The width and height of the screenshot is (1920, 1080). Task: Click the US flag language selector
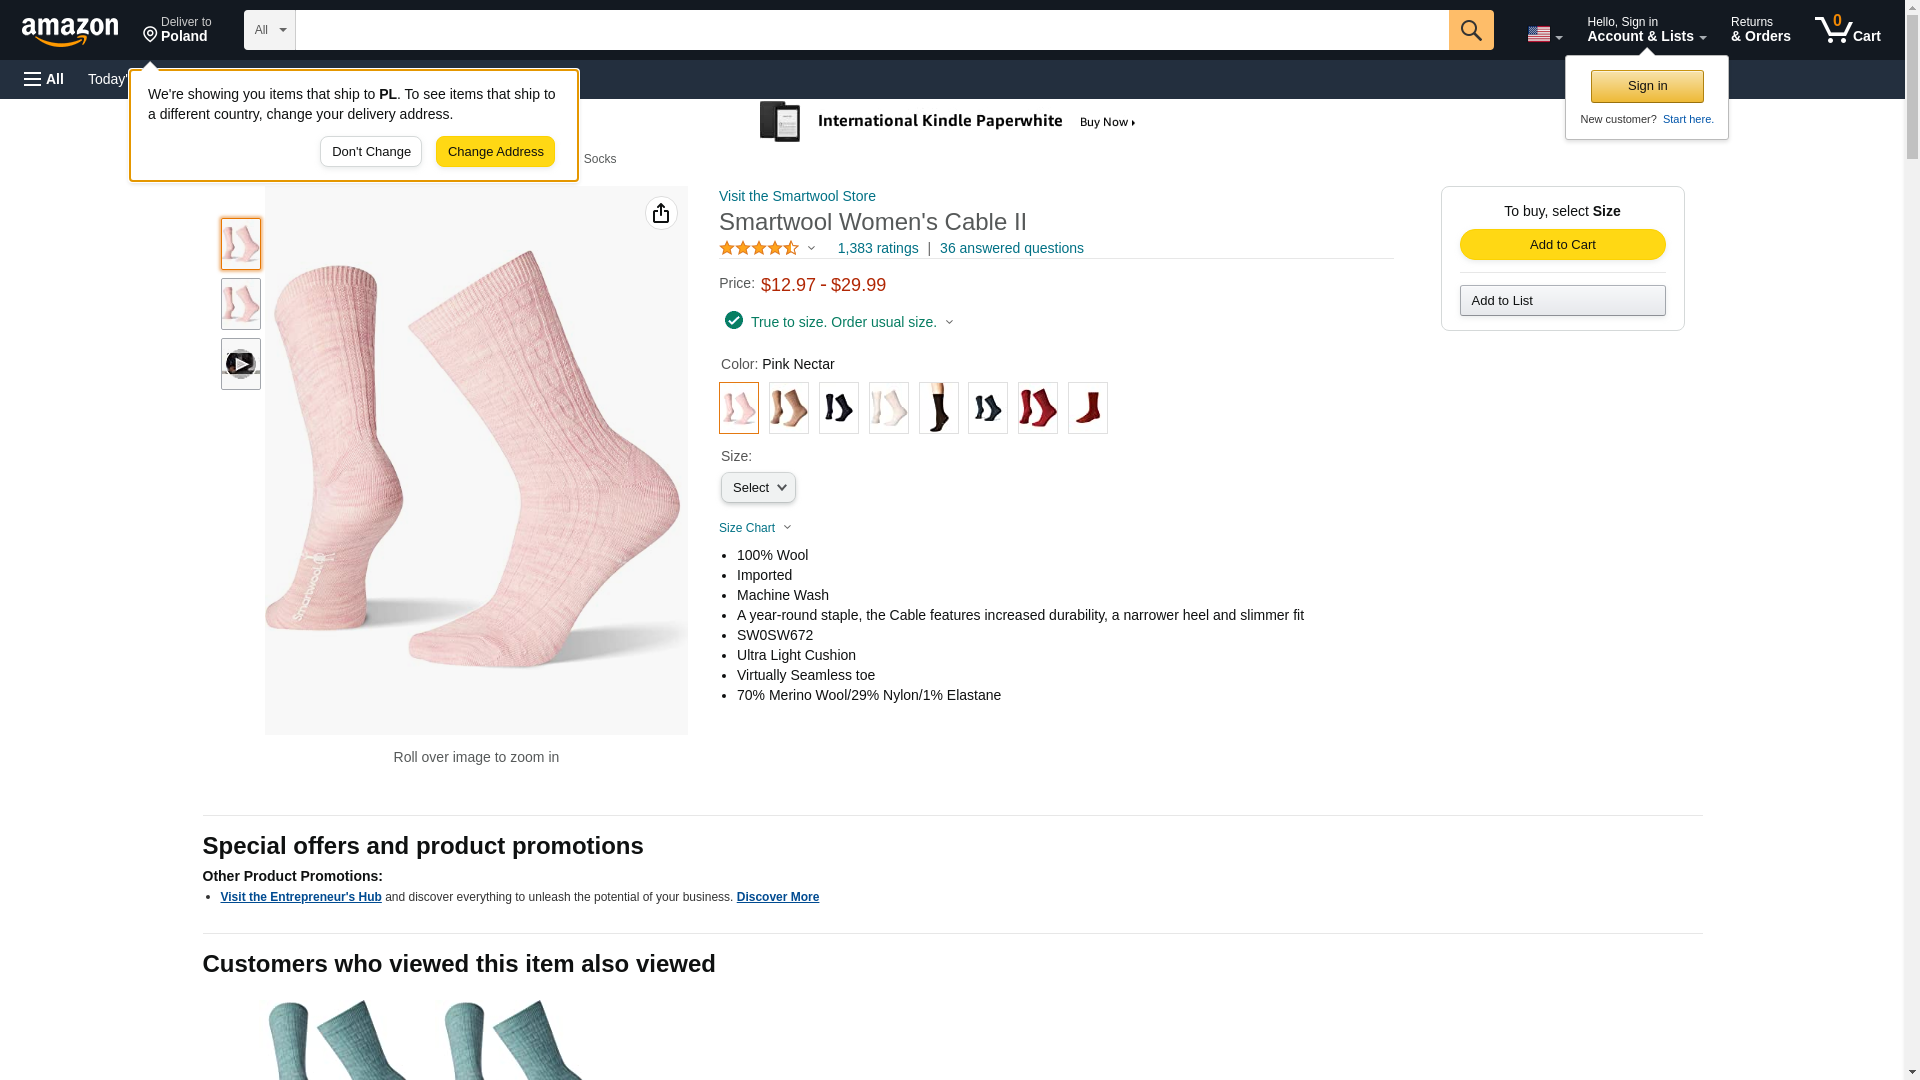(1544, 34)
